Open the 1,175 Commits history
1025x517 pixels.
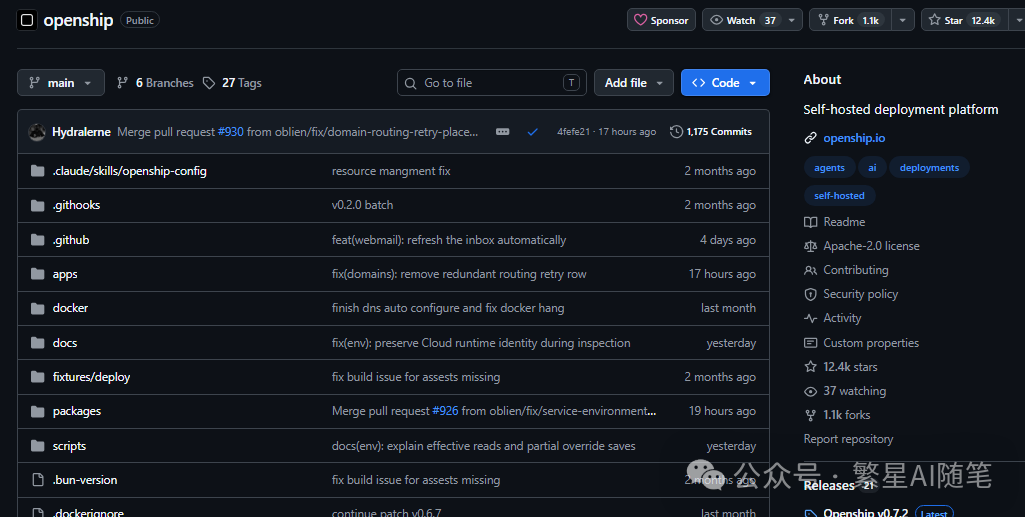click(711, 132)
